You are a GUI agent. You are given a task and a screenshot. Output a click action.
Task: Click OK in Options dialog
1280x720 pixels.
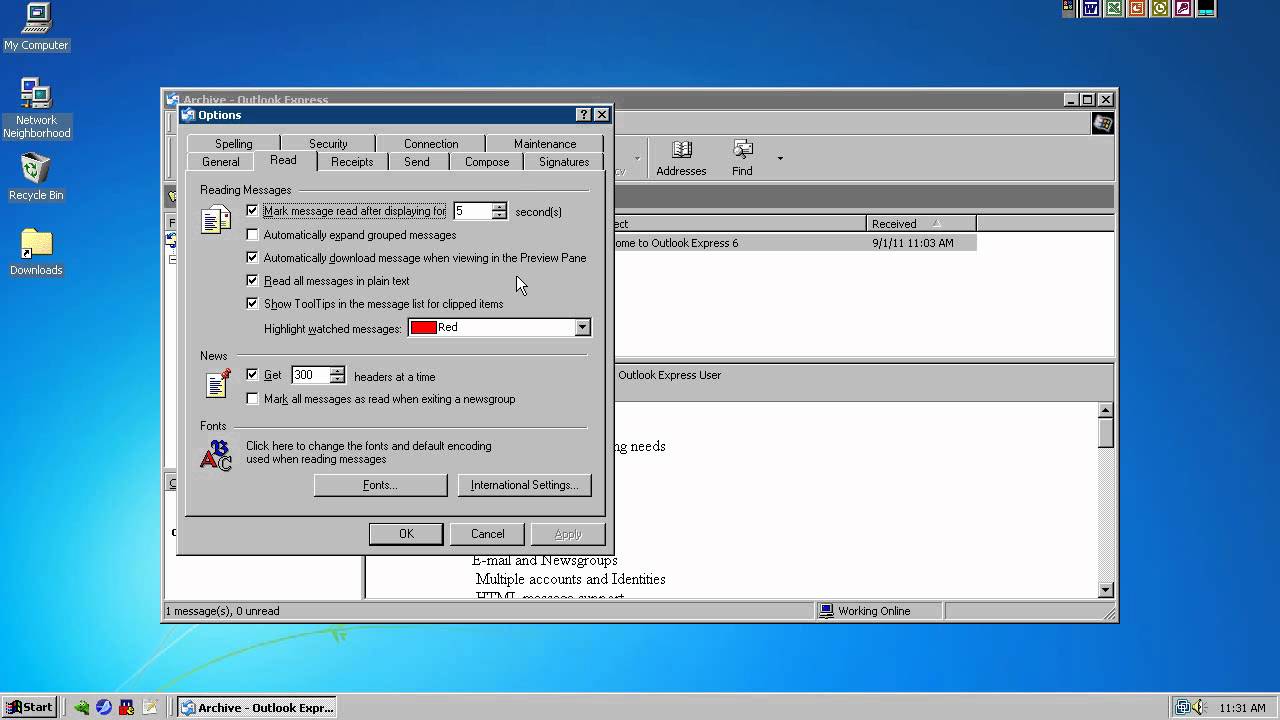pyautogui.click(x=406, y=534)
